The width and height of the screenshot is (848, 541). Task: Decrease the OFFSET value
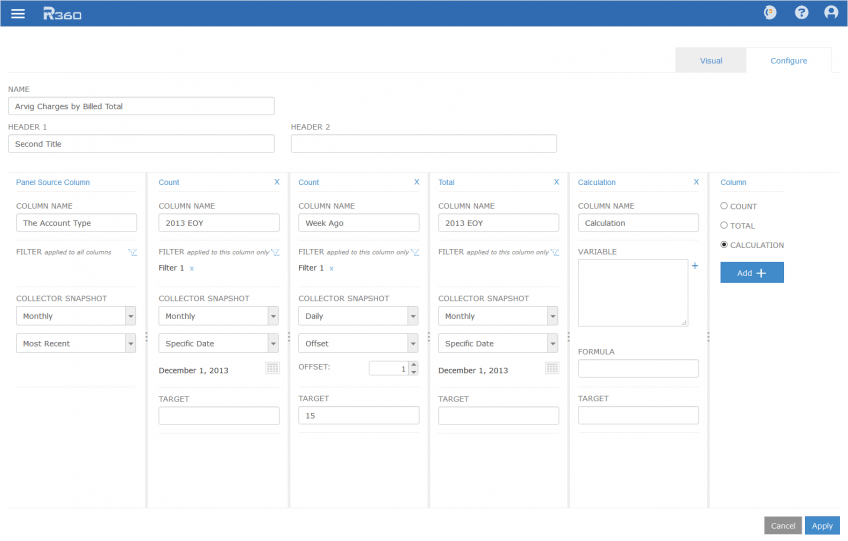[x=414, y=372]
